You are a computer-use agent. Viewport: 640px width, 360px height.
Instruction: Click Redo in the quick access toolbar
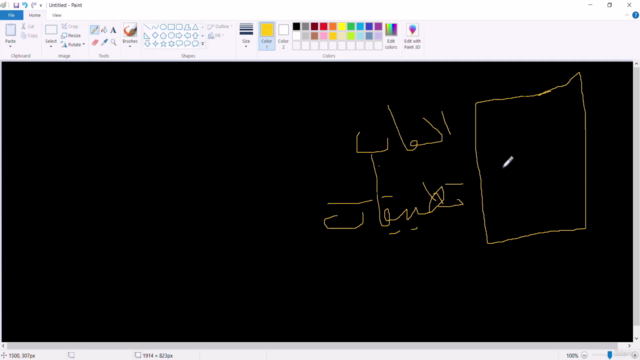pyautogui.click(x=33, y=5)
